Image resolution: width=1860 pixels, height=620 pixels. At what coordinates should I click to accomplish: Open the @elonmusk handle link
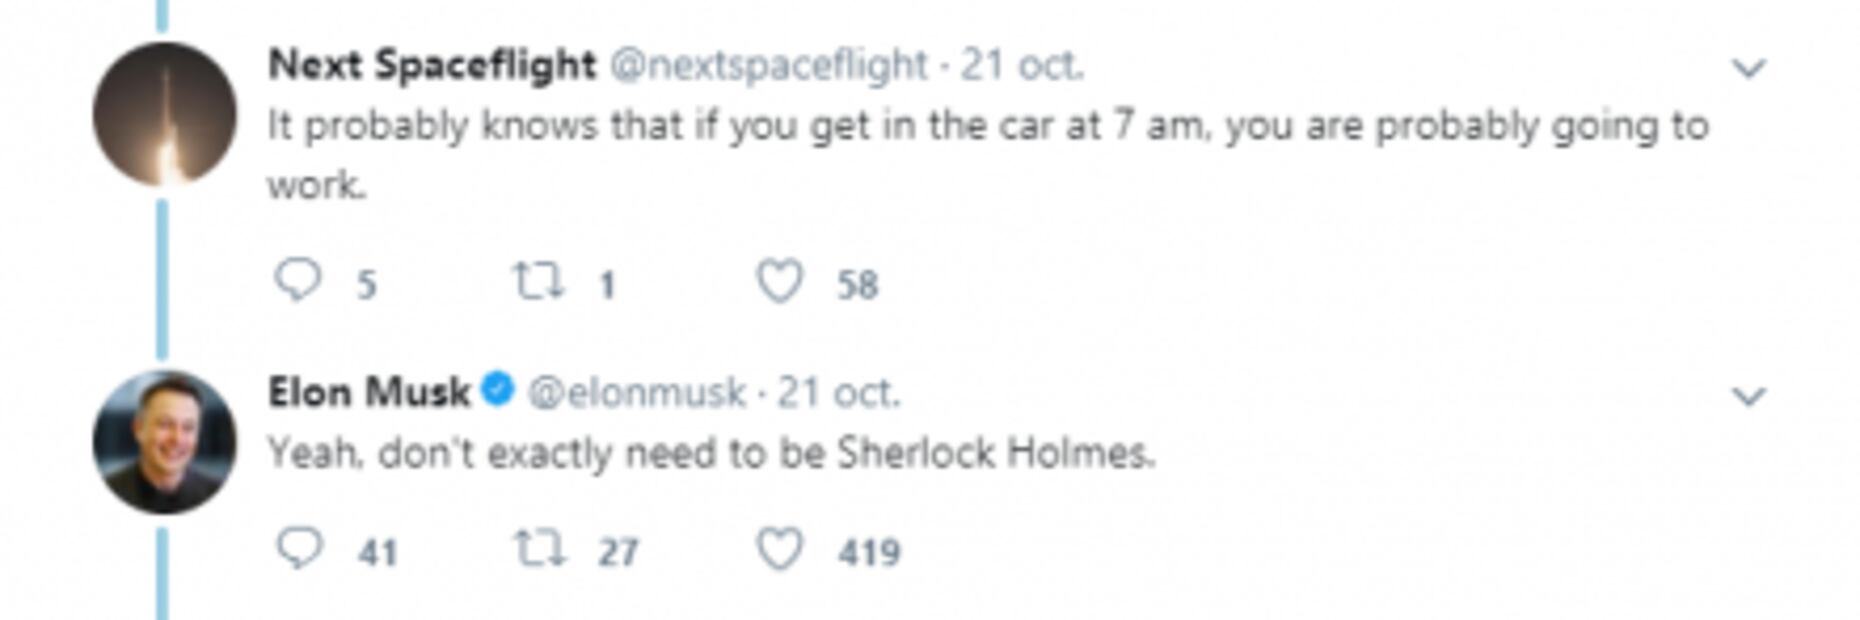tap(636, 392)
